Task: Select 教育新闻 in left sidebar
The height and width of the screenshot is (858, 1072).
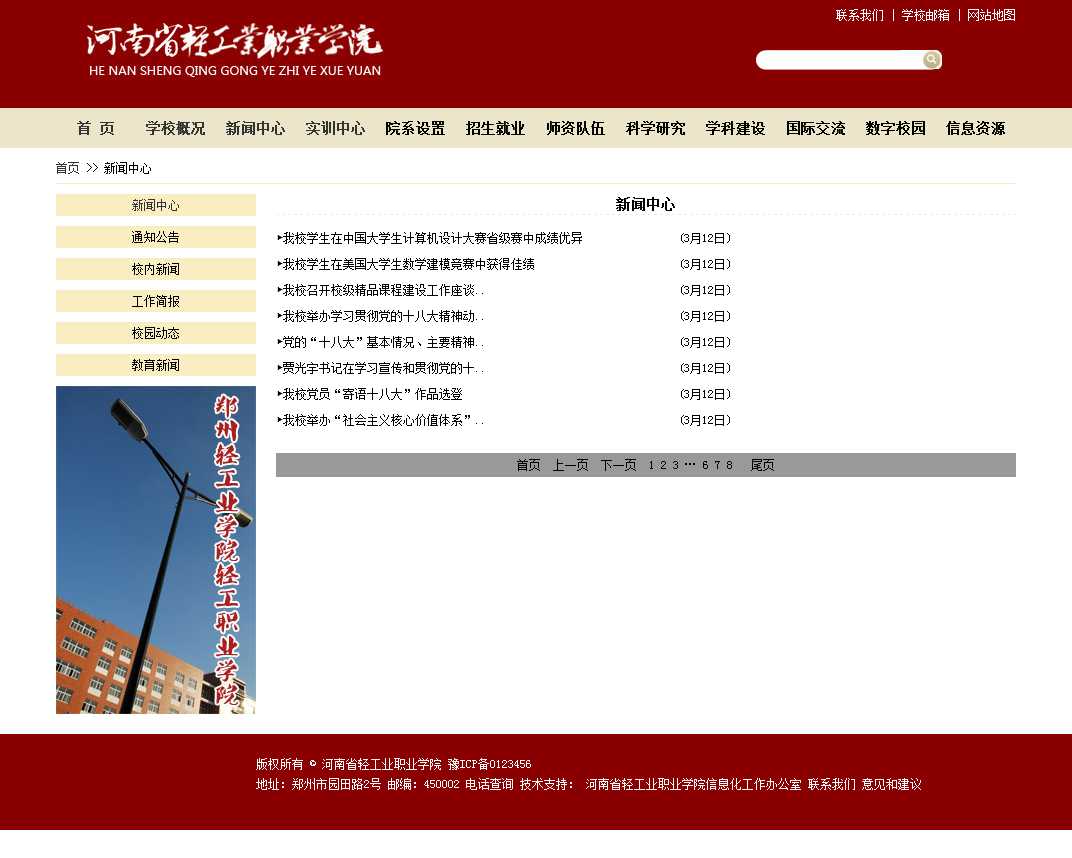Action: coord(156,365)
